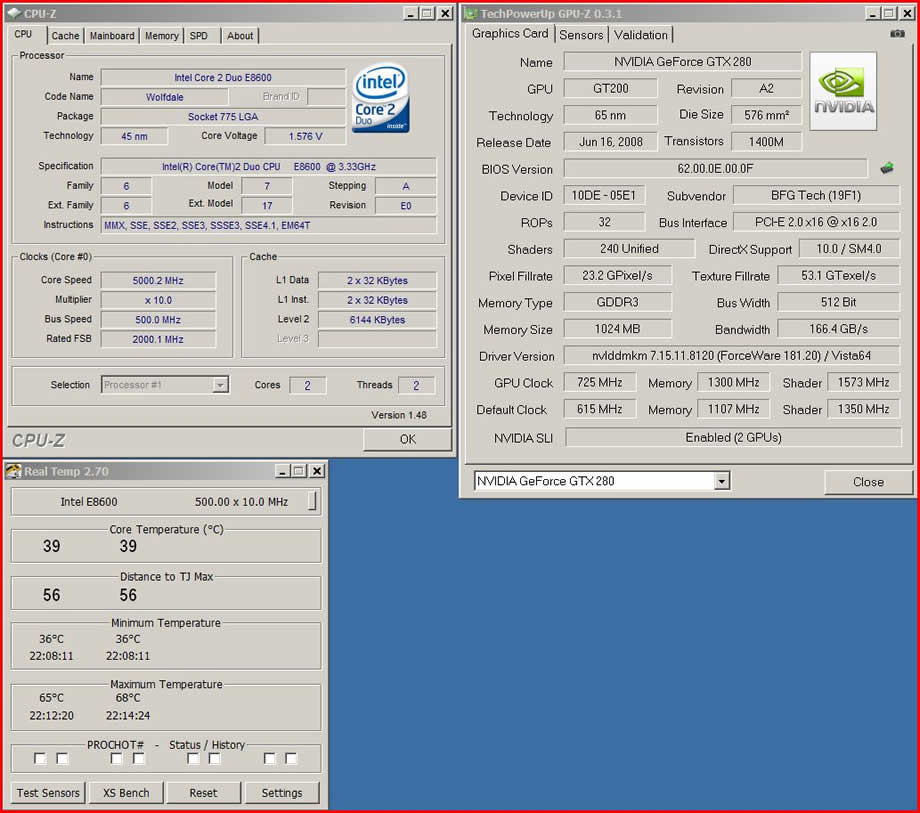This screenshot has height=813, width=920.
Task: Click the NVIDIA logo in GPU-Z
Action: coord(843,92)
